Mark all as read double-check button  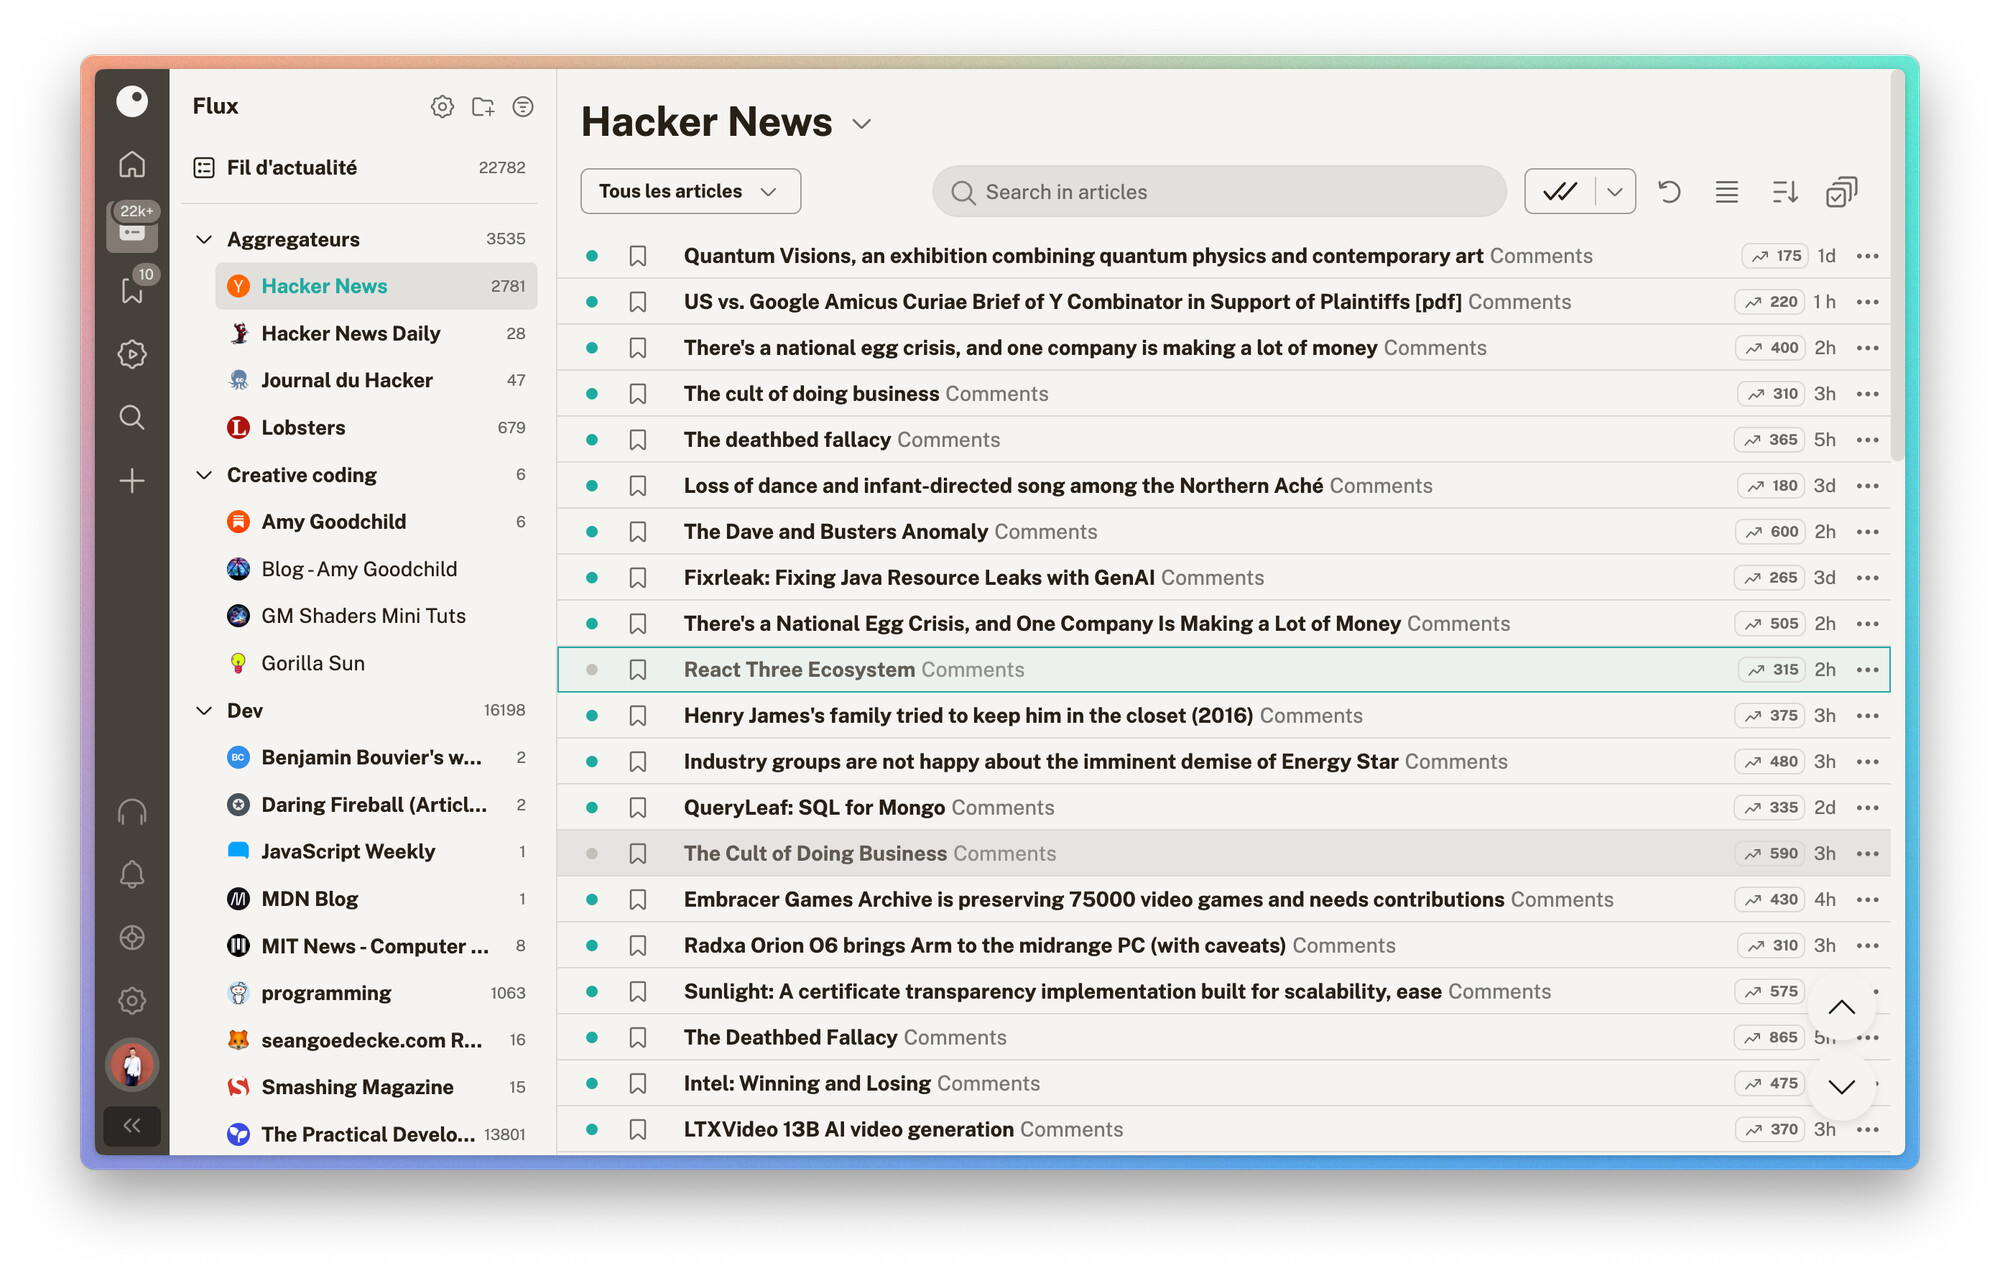[1560, 191]
